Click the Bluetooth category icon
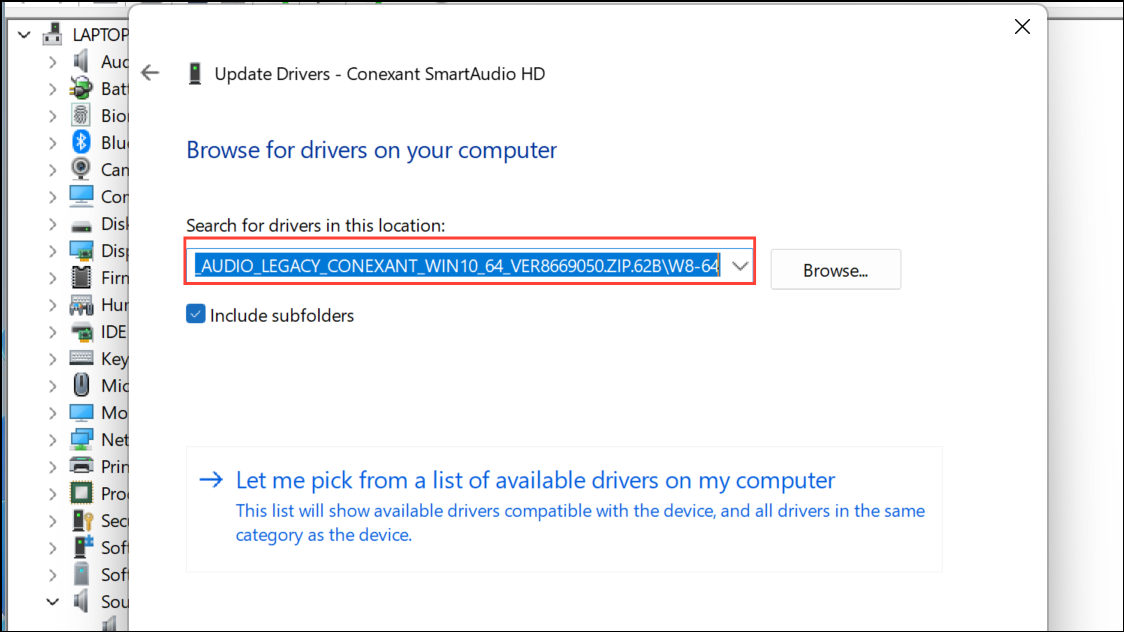 81,143
